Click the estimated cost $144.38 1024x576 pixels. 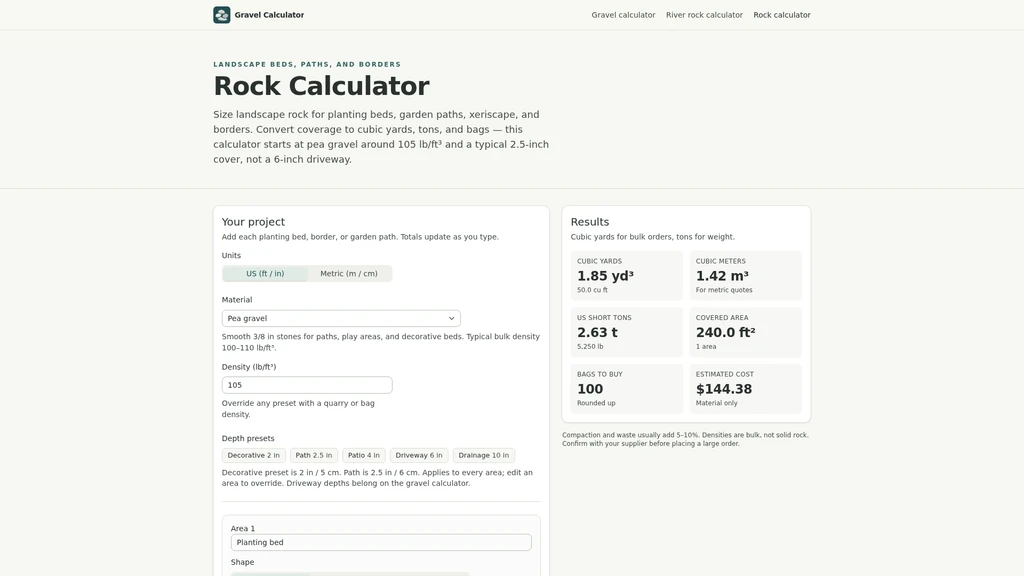[x=724, y=389]
